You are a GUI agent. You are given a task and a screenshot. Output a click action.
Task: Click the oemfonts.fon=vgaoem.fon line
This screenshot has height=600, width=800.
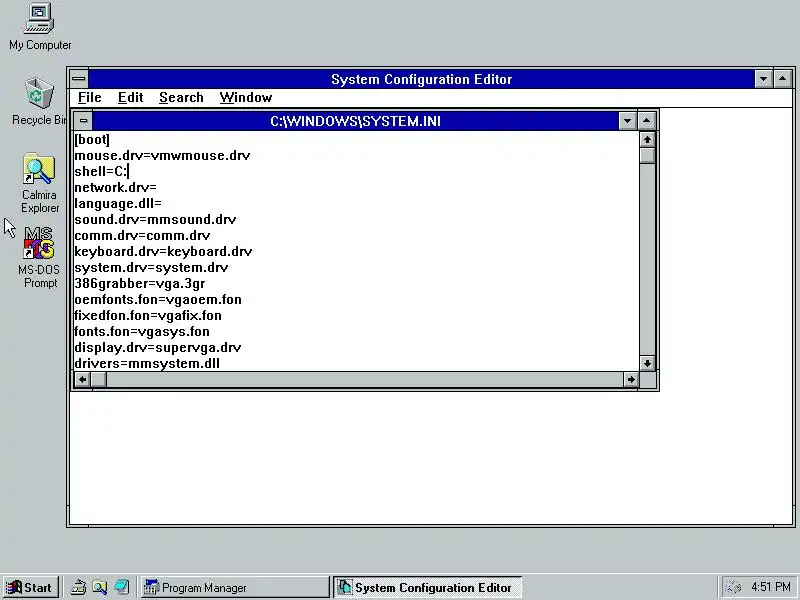pos(158,299)
